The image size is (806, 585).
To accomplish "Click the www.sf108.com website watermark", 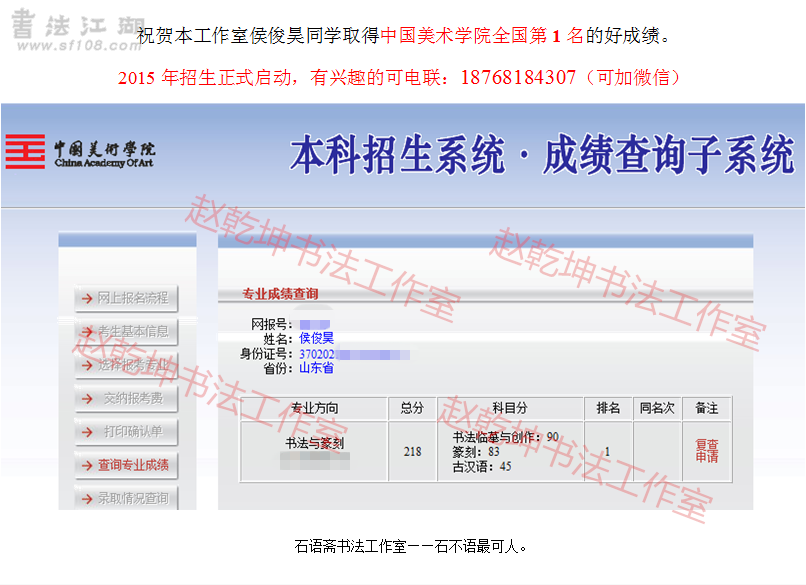I will pos(79,46).
